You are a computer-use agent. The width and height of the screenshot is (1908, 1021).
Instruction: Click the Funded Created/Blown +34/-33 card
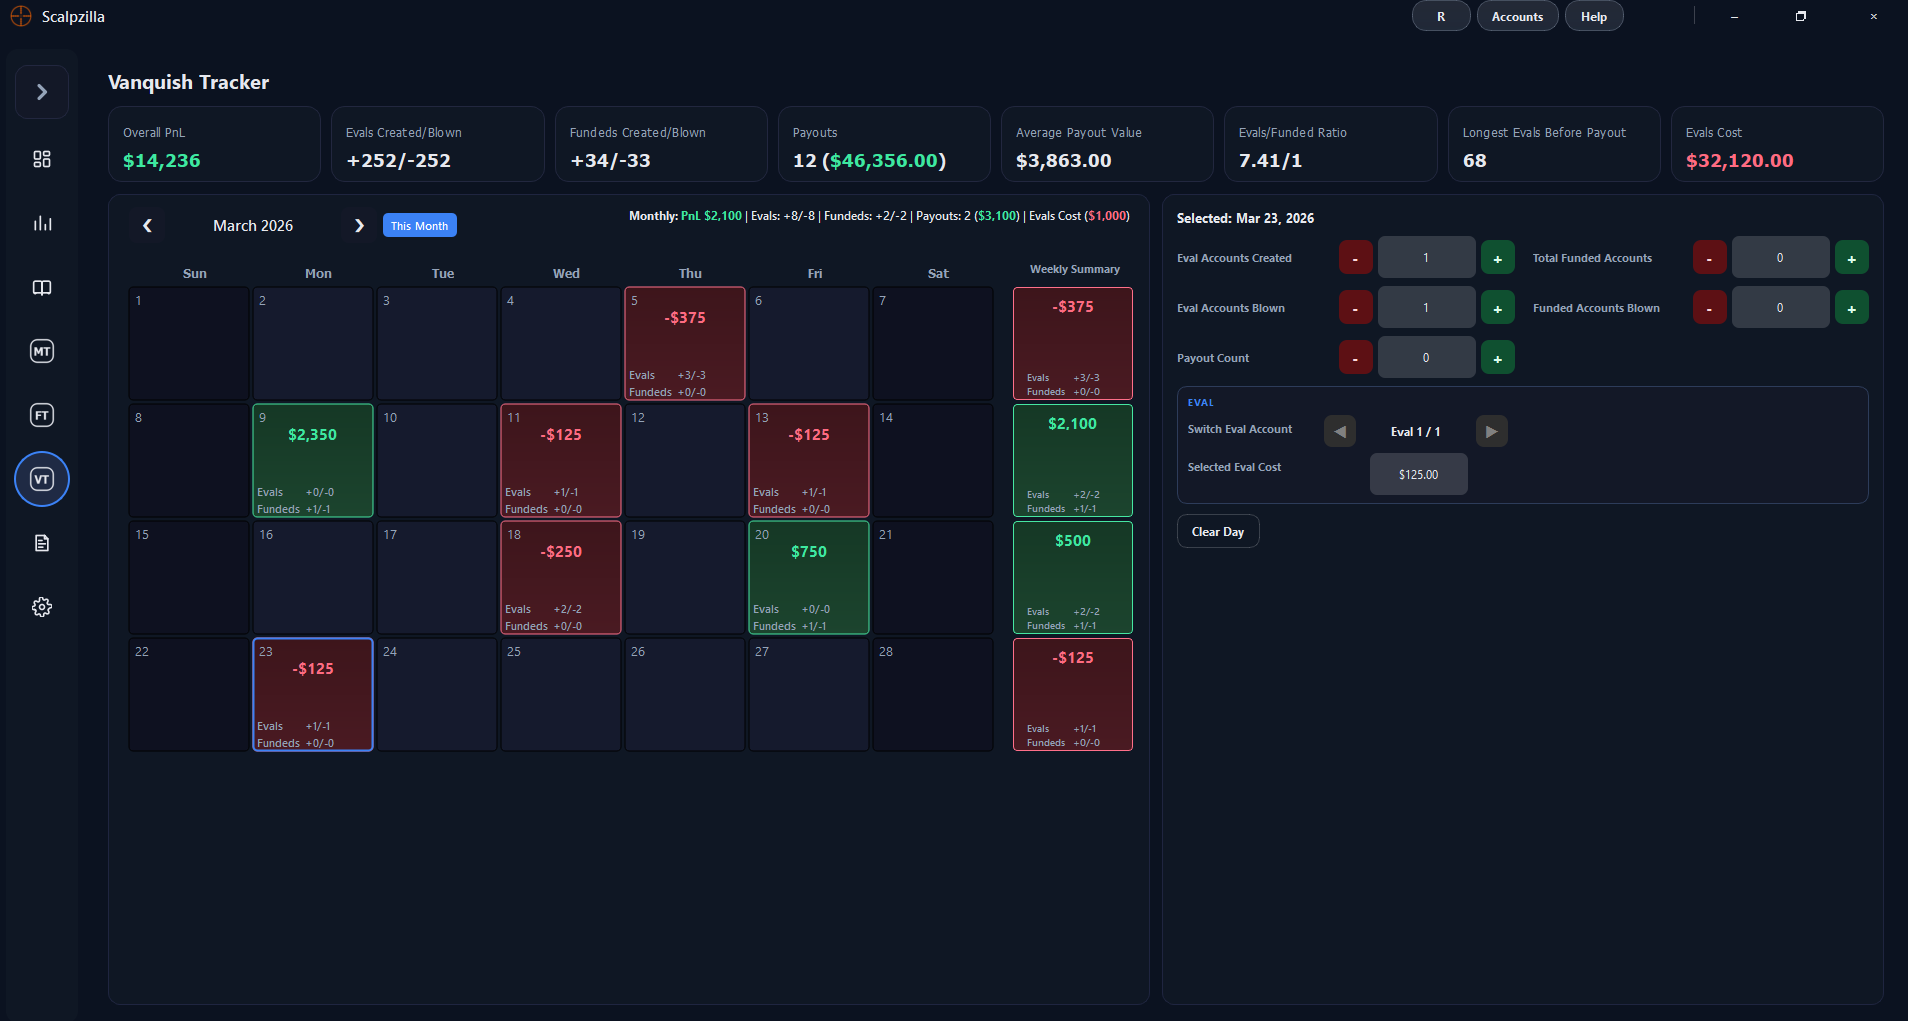pos(661,145)
